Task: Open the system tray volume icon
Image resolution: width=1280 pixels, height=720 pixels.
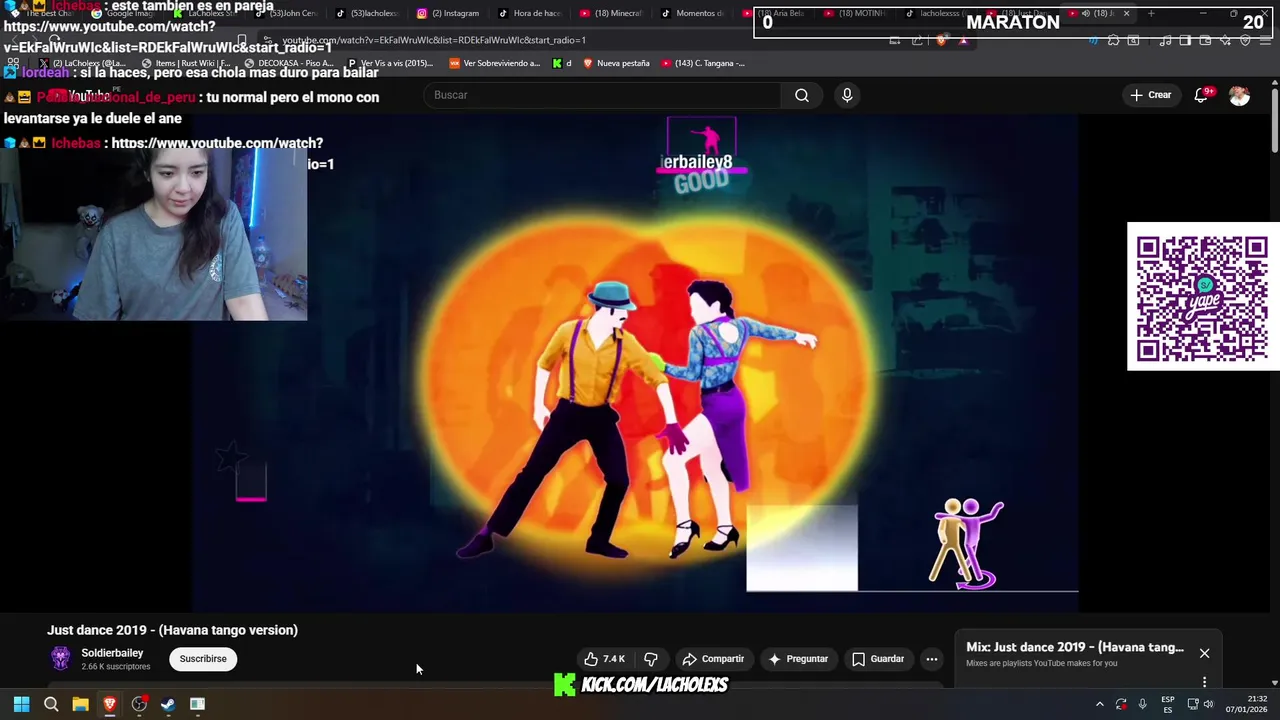Action: (1208, 704)
